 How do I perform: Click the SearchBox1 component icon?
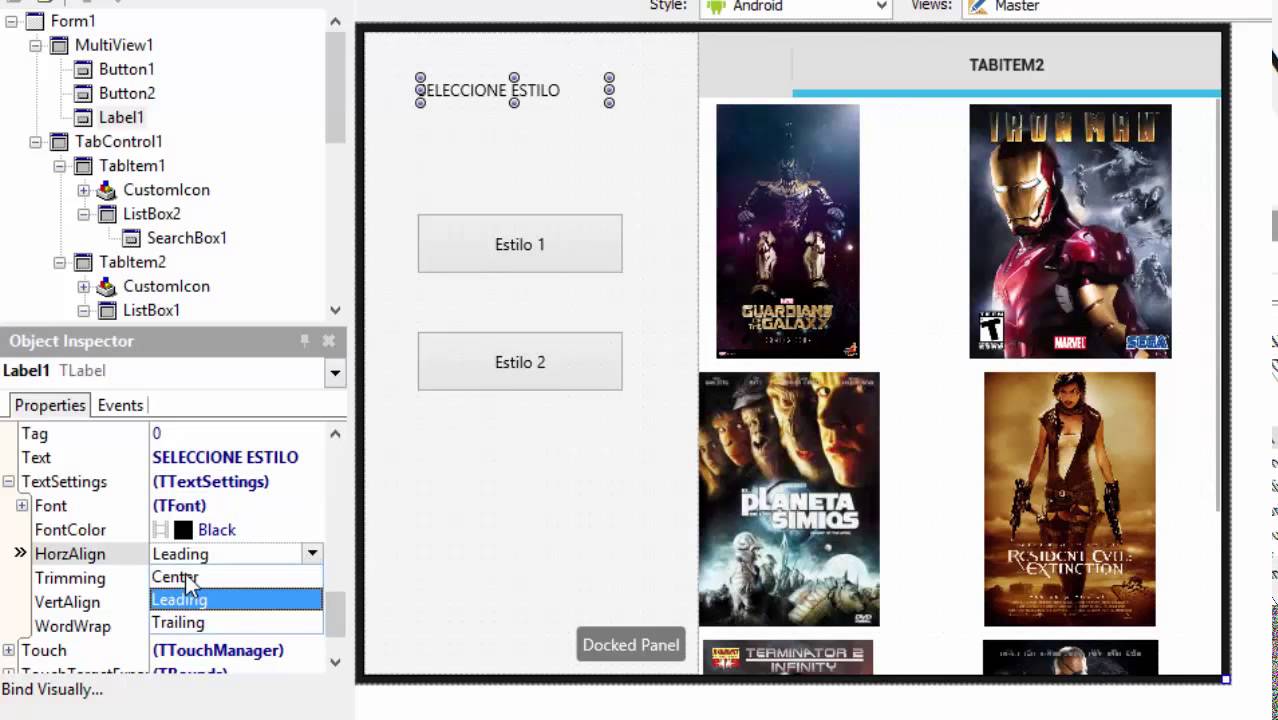pyautogui.click(x=131, y=237)
